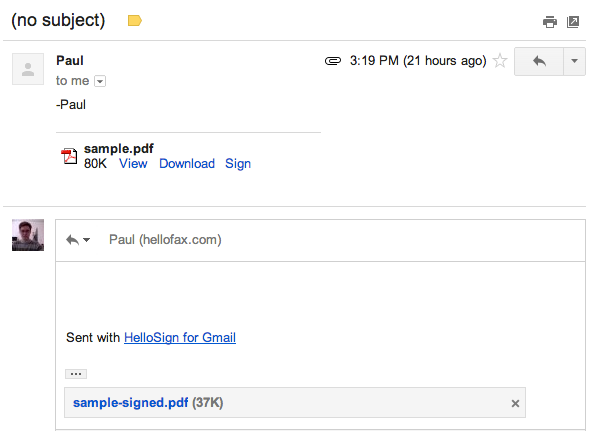The image size is (600, 431).
Task: View the sample.pdf attachment
Action: coord(133,163)
